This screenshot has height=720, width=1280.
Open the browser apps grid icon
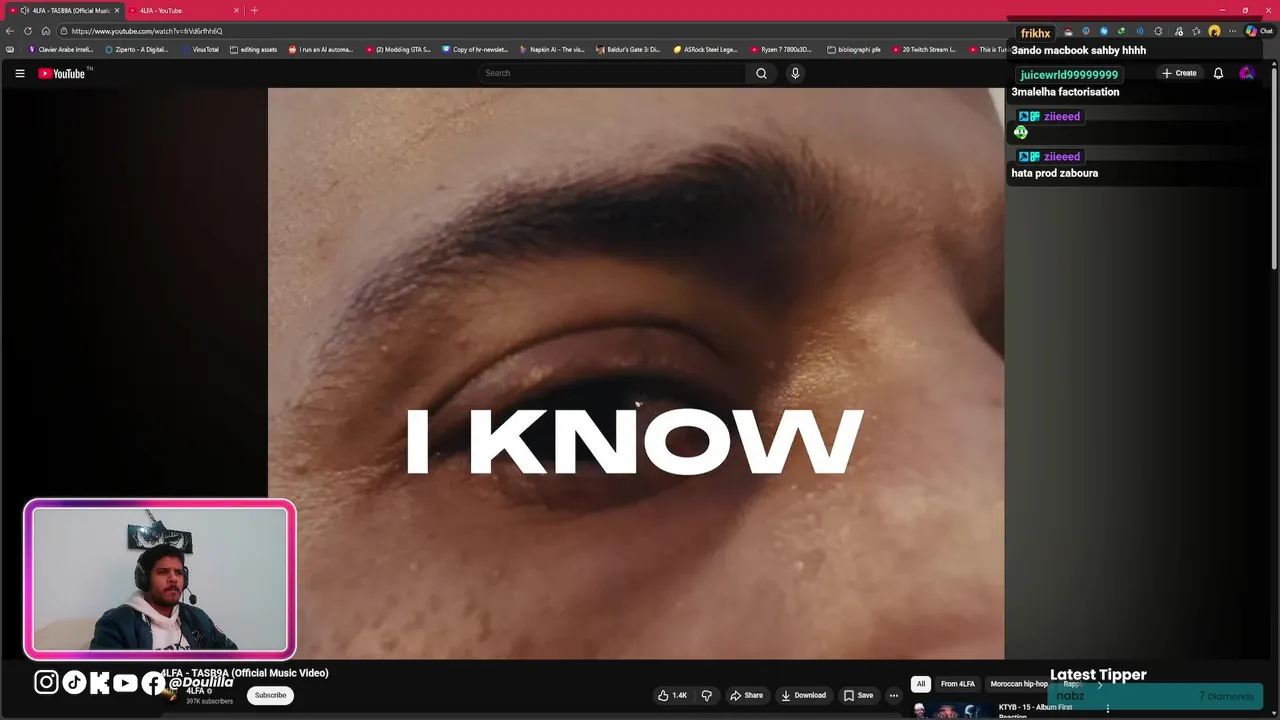click(x=10, y=49)
